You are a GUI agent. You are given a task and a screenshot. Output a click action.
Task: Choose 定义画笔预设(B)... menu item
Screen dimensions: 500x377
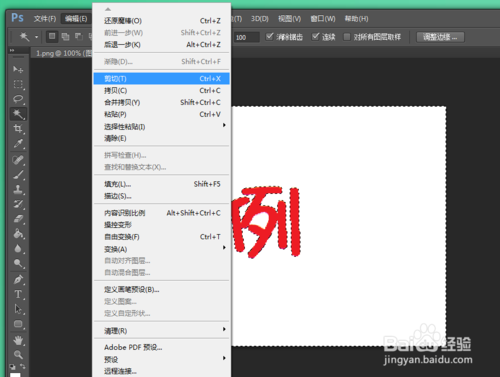point(162,290)
